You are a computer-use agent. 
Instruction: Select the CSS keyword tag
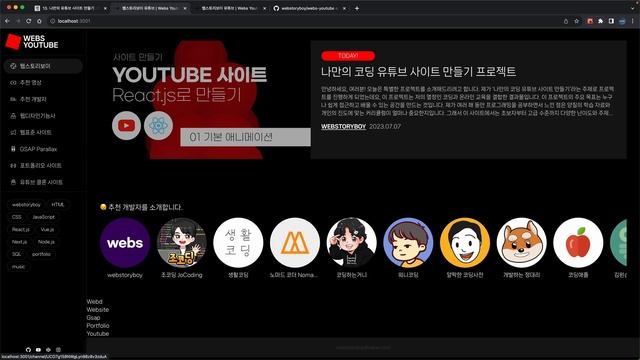17,217
